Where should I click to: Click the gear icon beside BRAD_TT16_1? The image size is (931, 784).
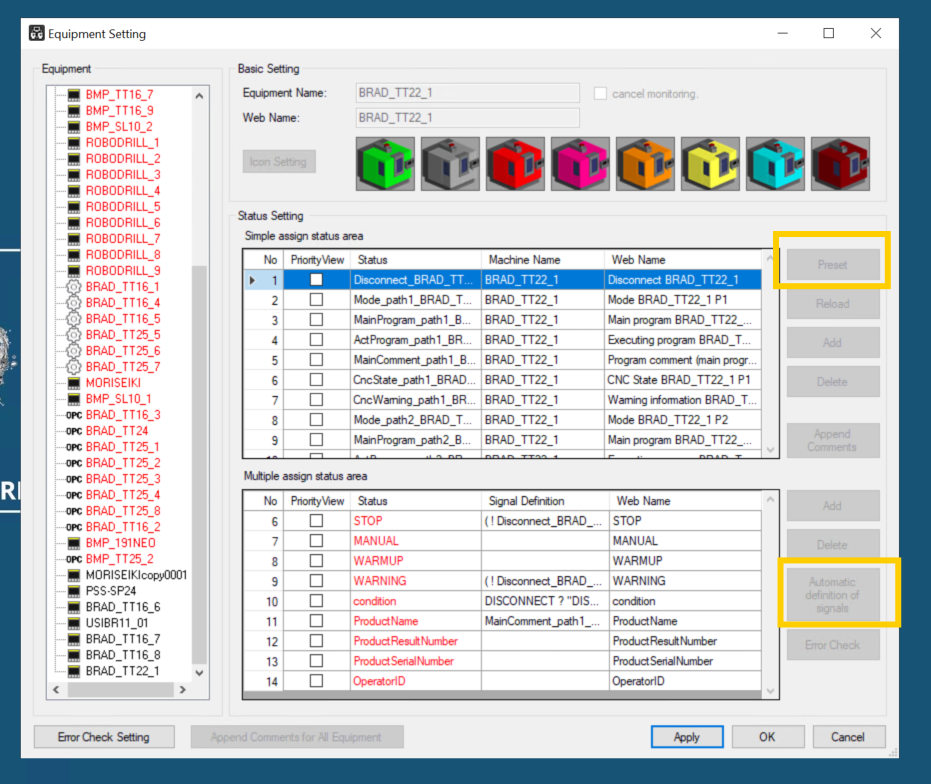point(74,287)
